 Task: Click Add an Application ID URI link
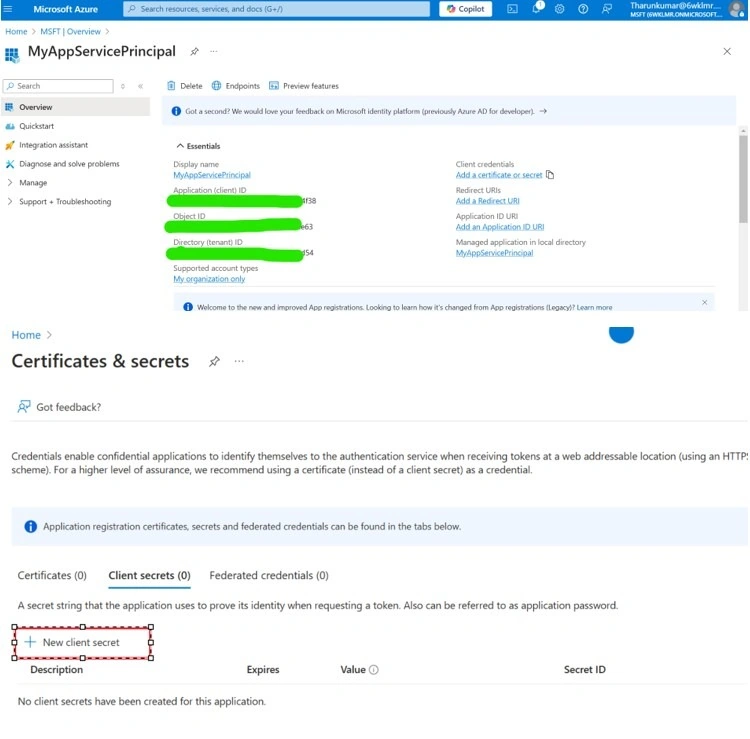click(500, 227)
